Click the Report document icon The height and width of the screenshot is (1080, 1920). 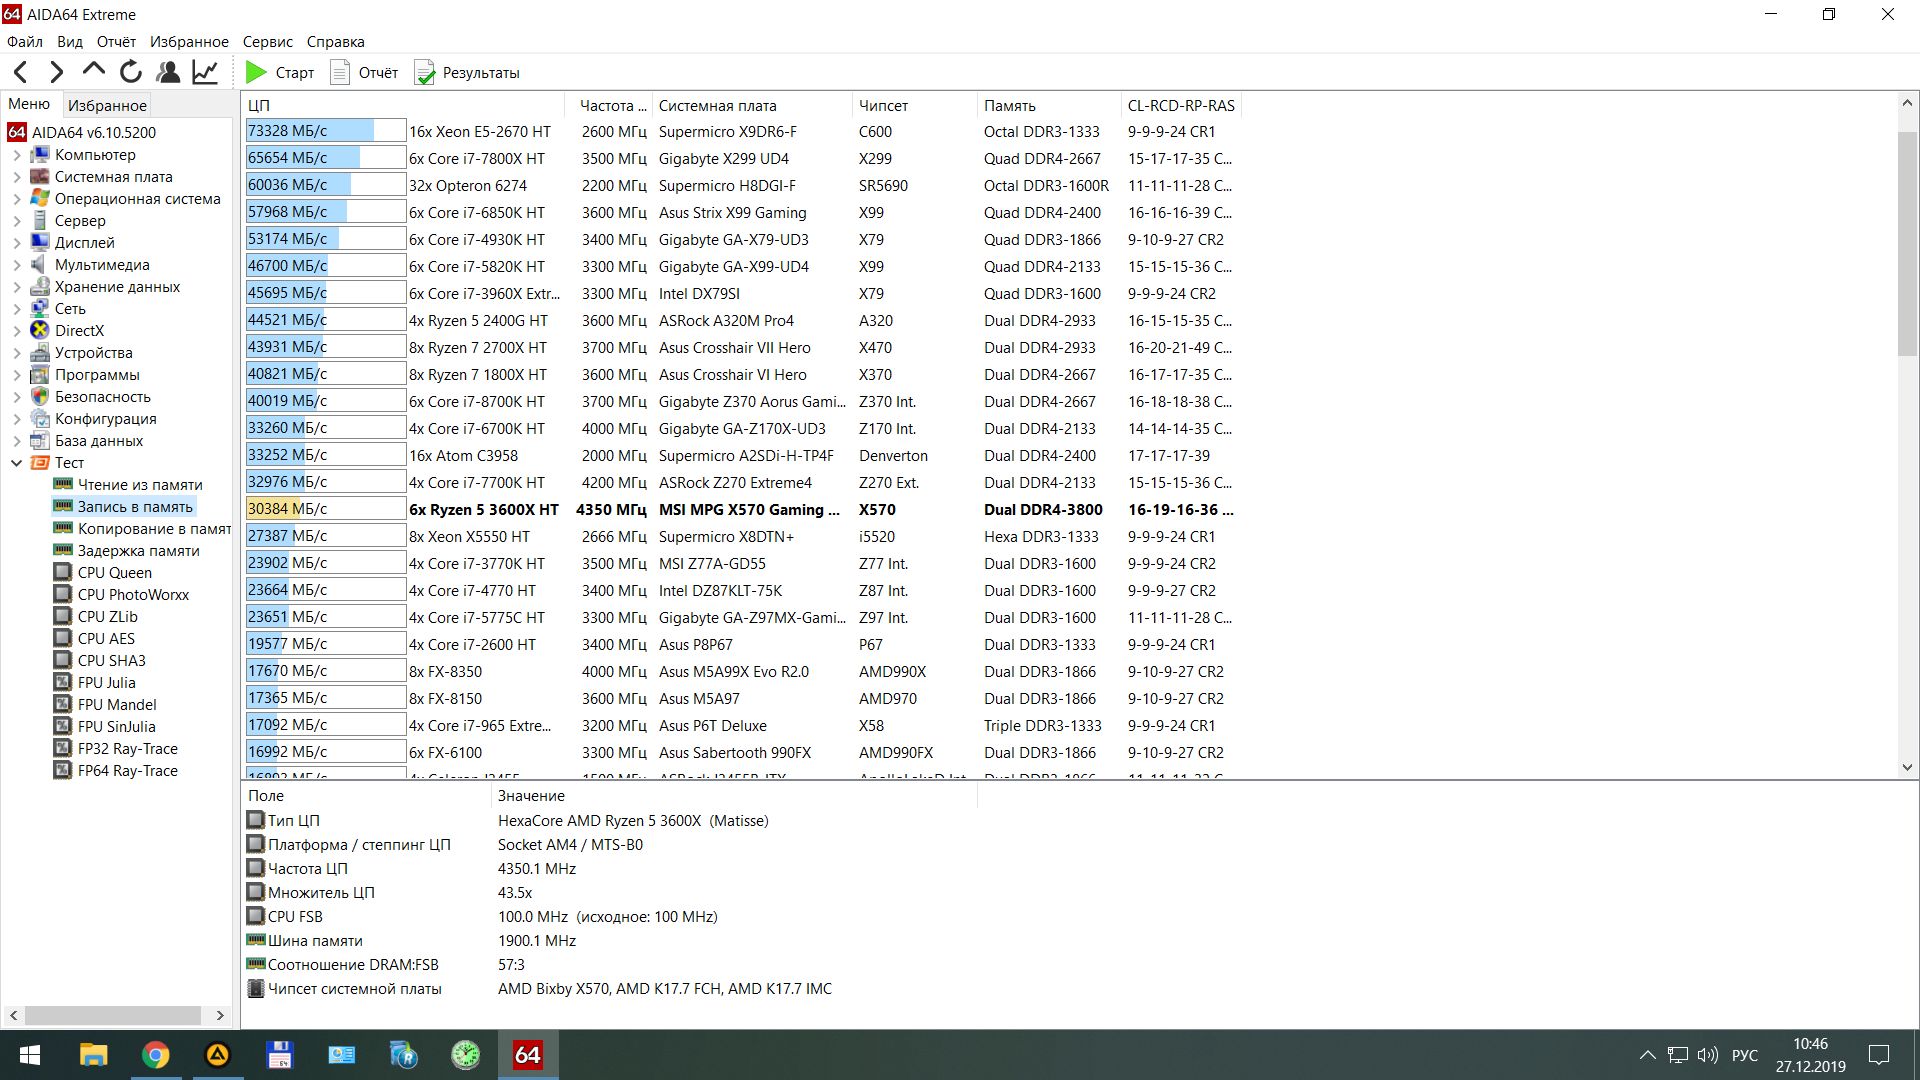point(340,73)
